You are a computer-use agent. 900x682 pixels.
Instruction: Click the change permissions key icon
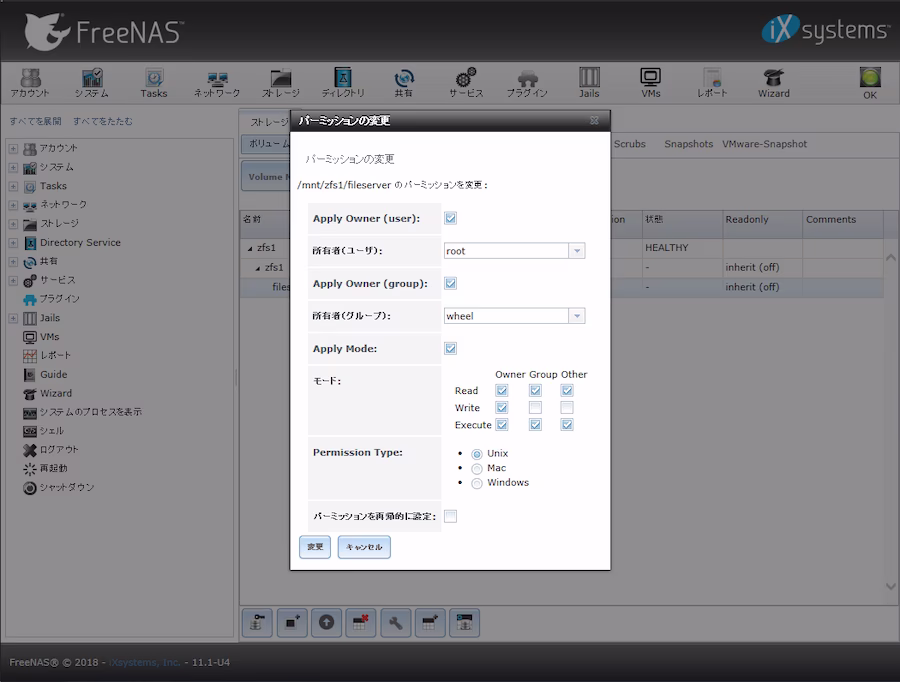coord(257,623)
